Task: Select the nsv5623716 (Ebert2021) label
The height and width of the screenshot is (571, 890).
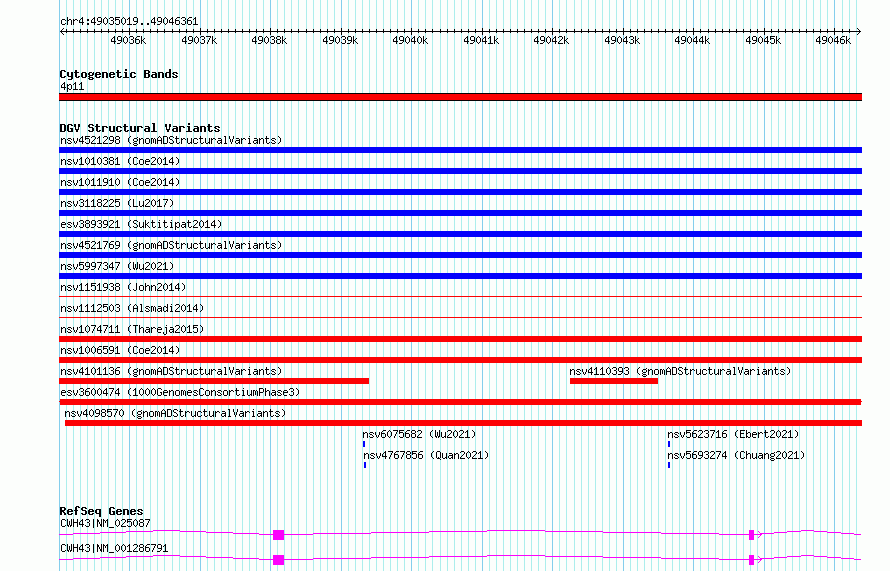Action: [x=733, y=434]
